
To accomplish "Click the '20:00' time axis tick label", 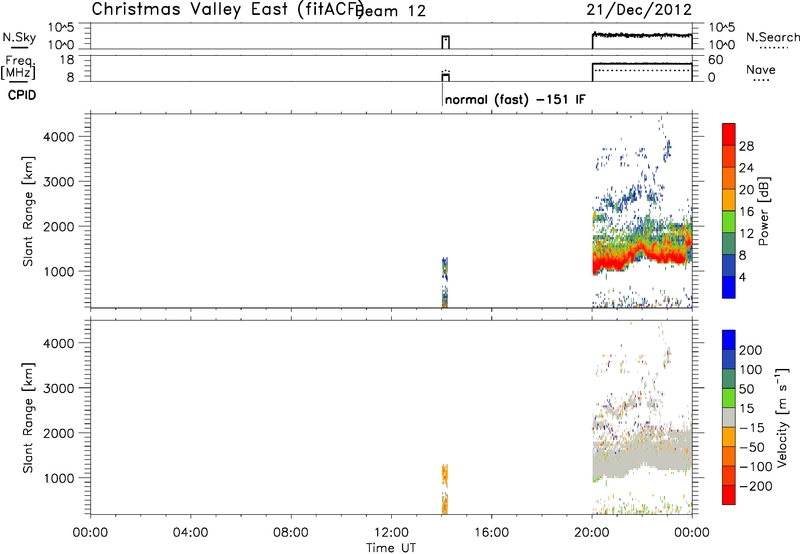I will [x=591, y=533].
